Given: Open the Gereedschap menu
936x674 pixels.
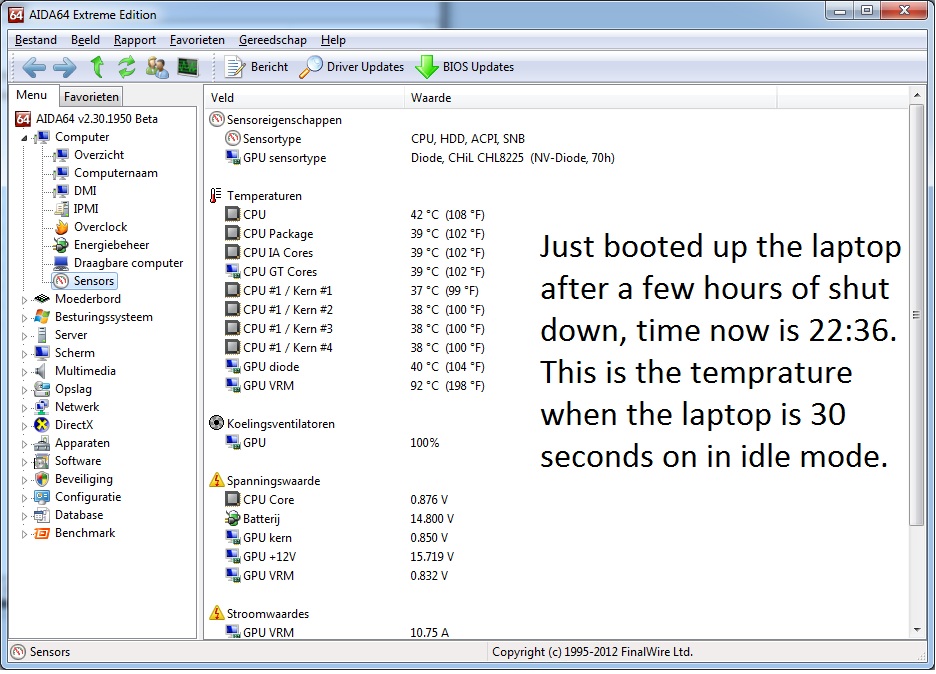Looking at the screenshot, I should 273,40.
